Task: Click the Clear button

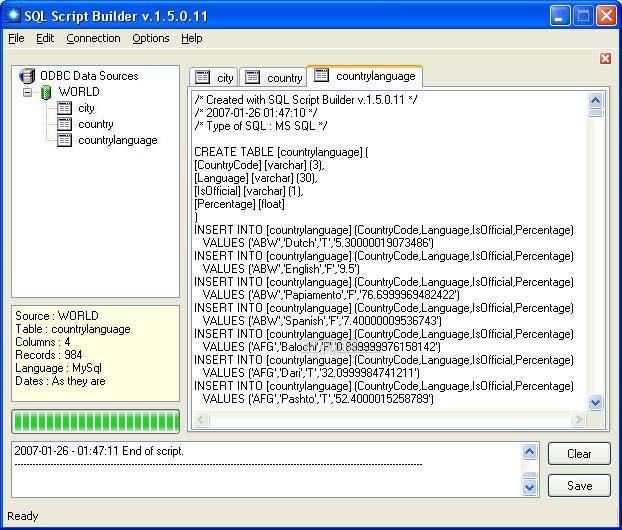Action: click(579, 454)
